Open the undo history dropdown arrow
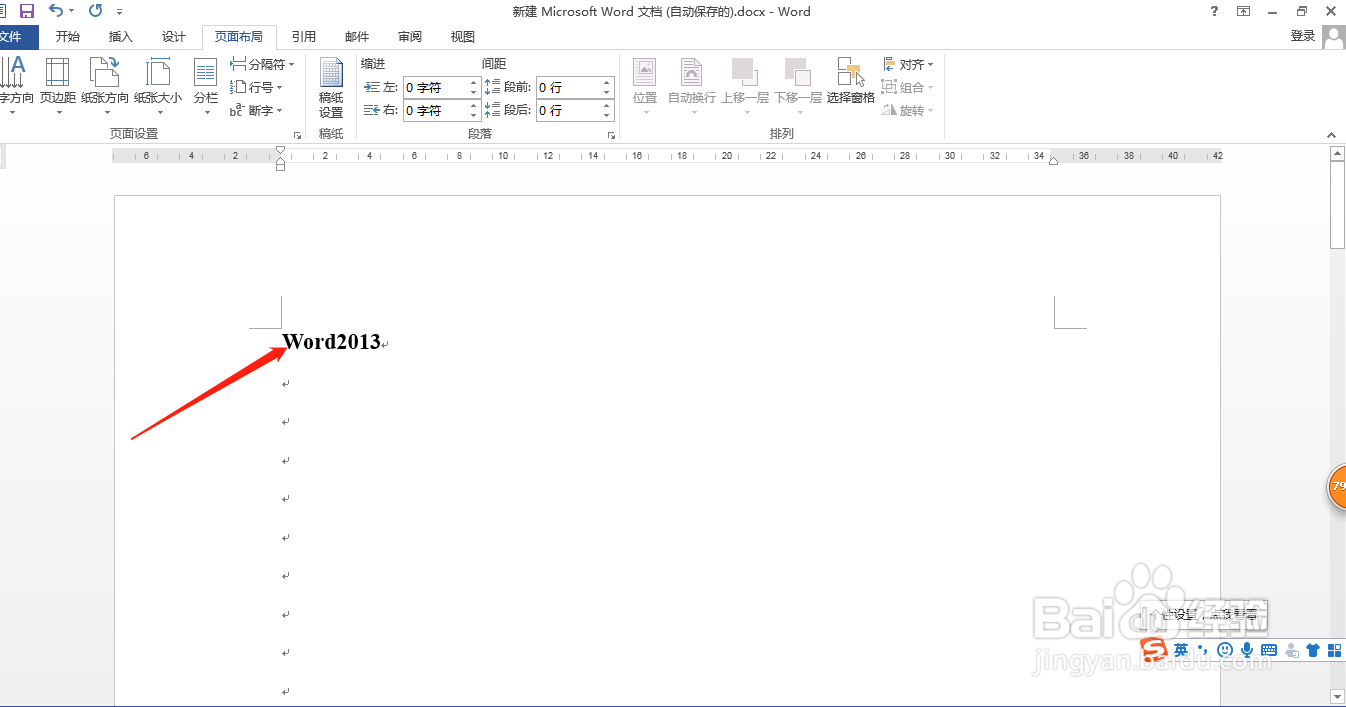The width and height of the screenshot is (1346, 707). pyautogui.click(x=72, y=12)
